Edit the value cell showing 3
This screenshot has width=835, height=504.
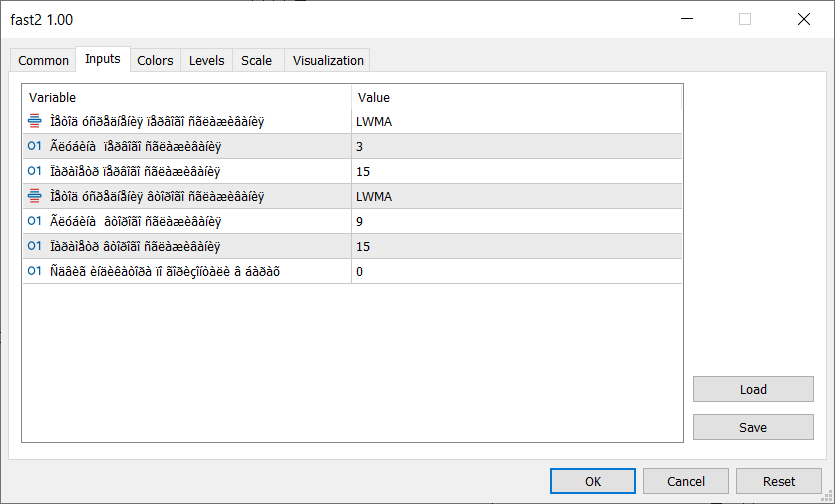point(517,147)
